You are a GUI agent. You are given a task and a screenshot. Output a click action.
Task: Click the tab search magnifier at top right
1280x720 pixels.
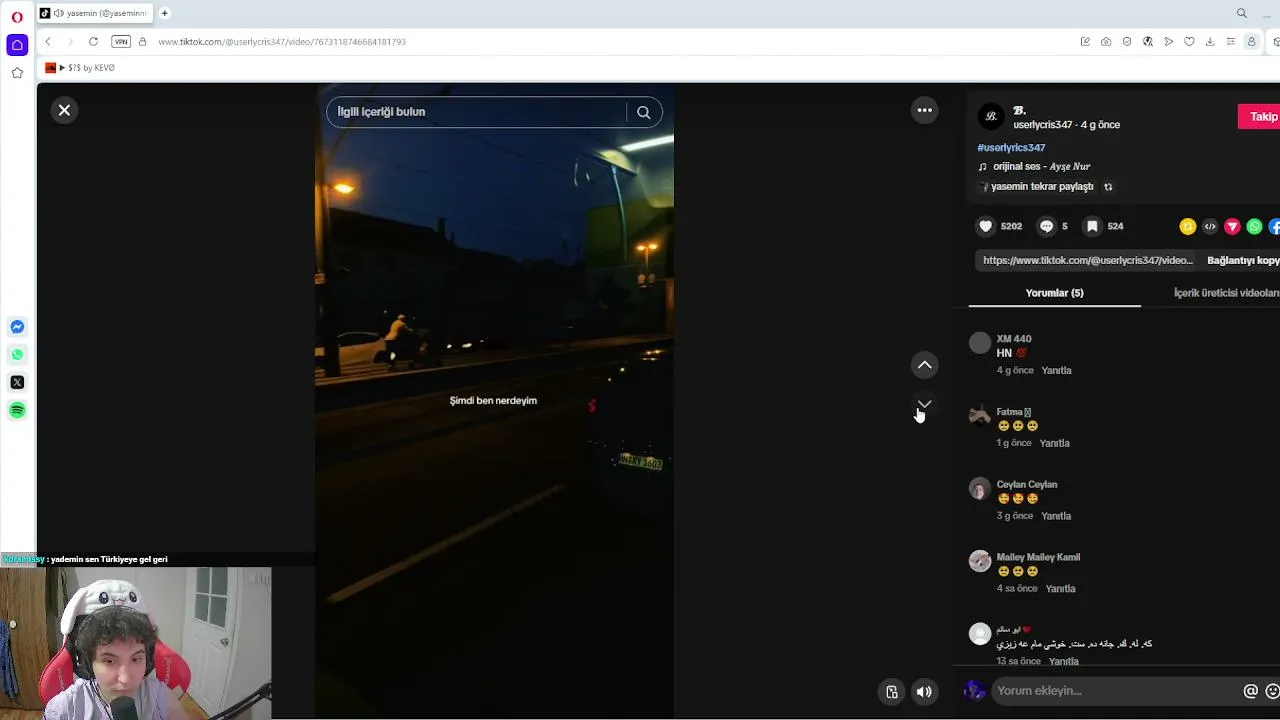[x=1242, y=13]
